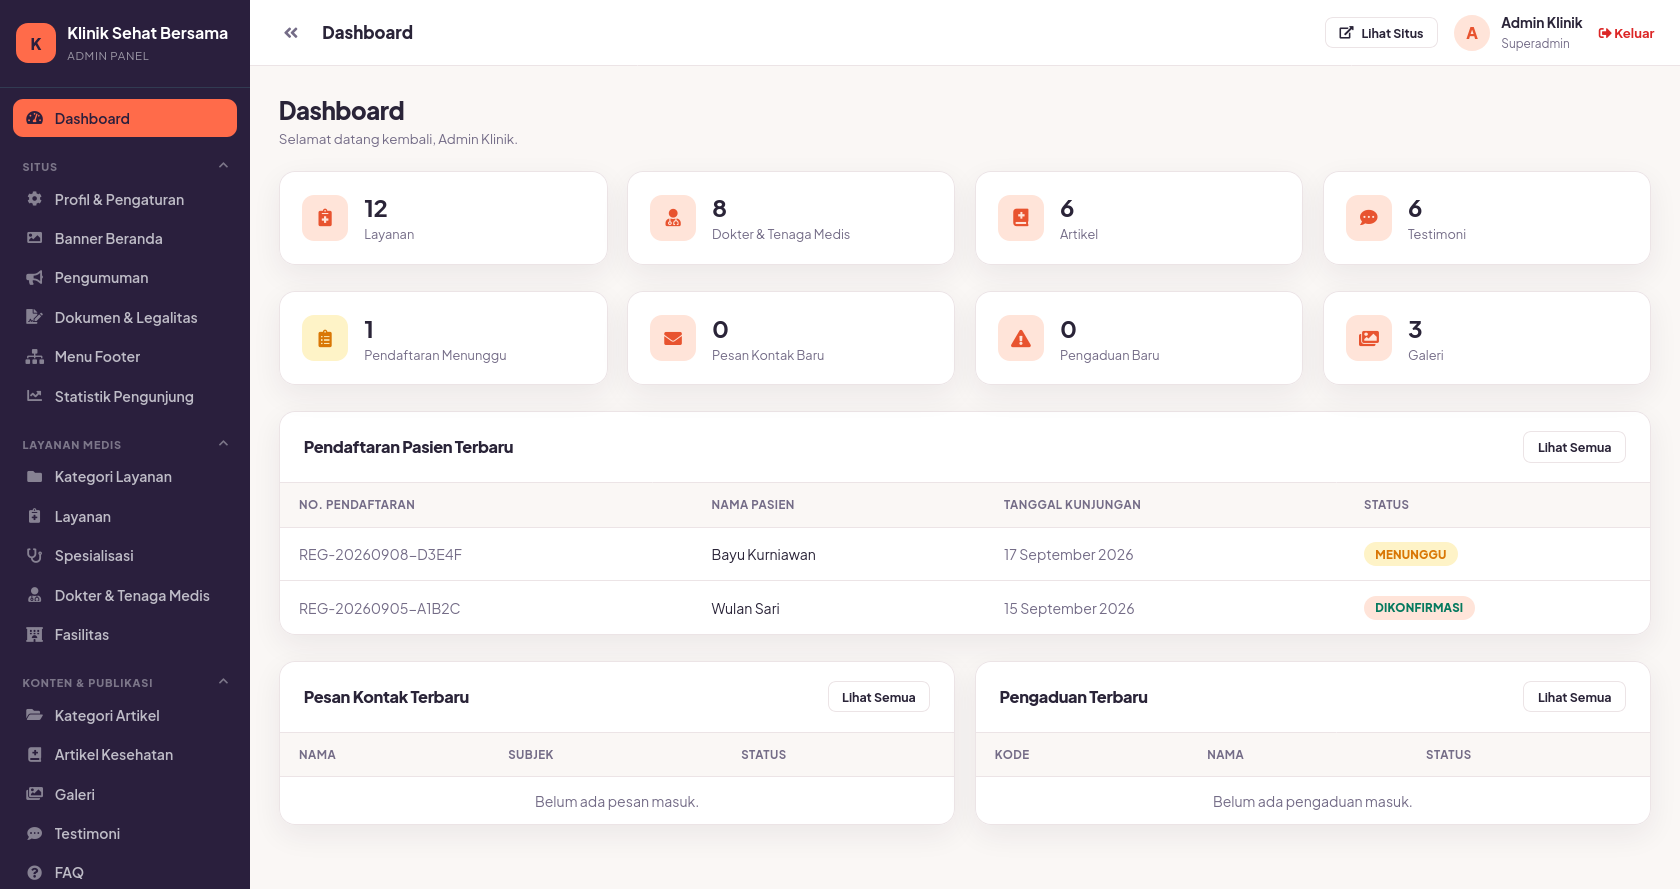Click the gear icon beside Profil & Pengaturan
This screenshot has height=889, width=1680.
[x=35, y=199]
